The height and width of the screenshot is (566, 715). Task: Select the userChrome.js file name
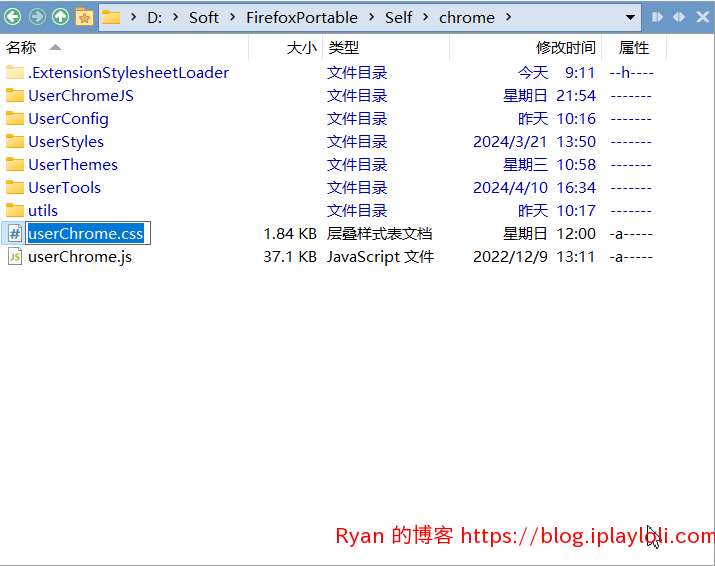[x=80, y=257]
